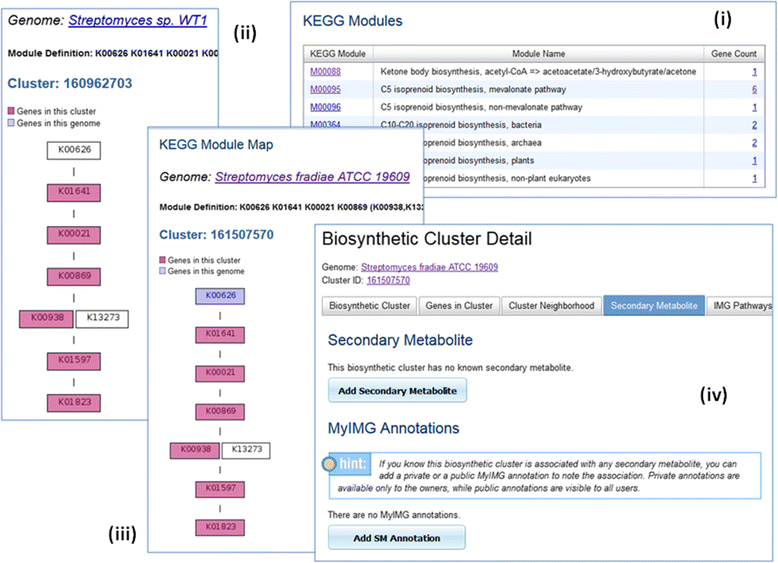Select 'This biosynthetic cluster has no known secondary metabolite.'
This screenshot has width=778, height=563.
[x=450, y=368]
